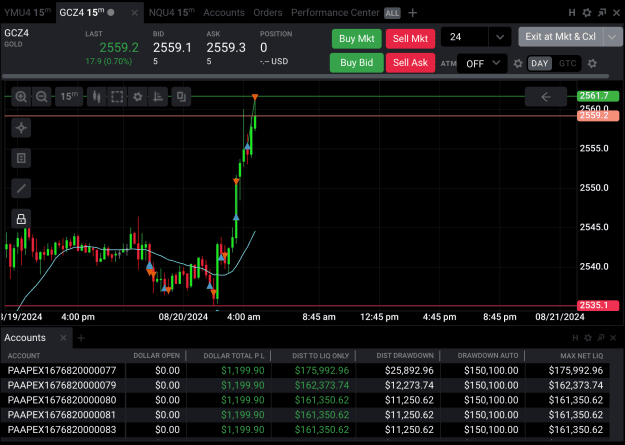
Task: Expand the quantity dropdown next to 24
Action: [x=500, y=37]
